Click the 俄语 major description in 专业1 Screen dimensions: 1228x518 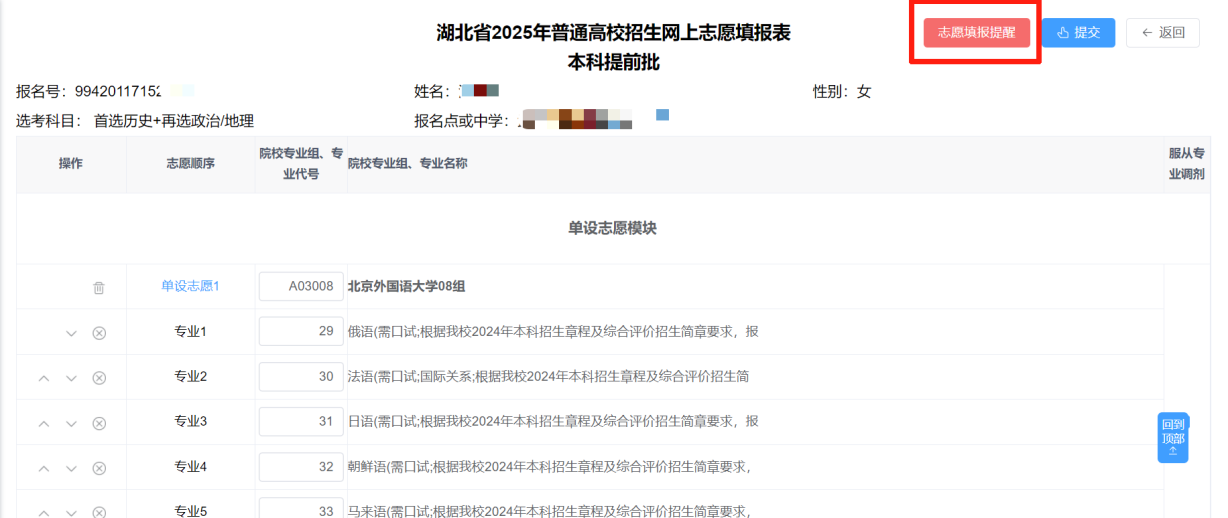(553, 331)
